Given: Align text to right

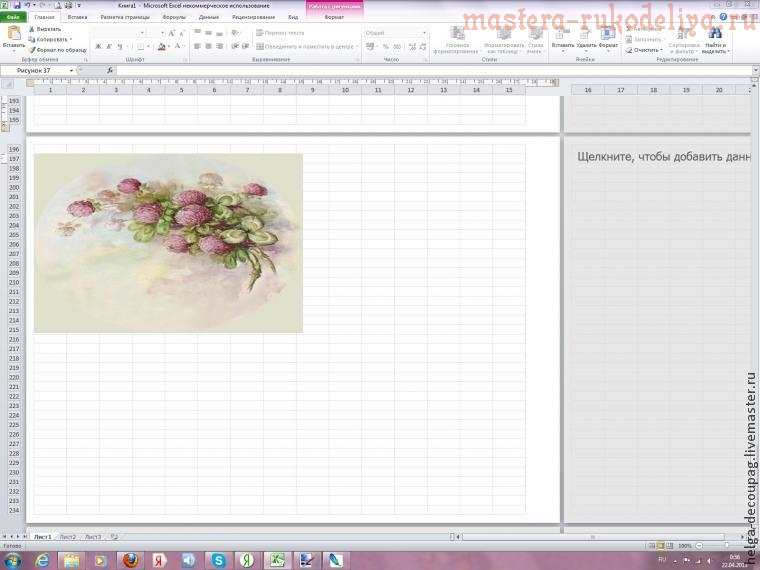Looking at the screenshot, I should point(220,46).
